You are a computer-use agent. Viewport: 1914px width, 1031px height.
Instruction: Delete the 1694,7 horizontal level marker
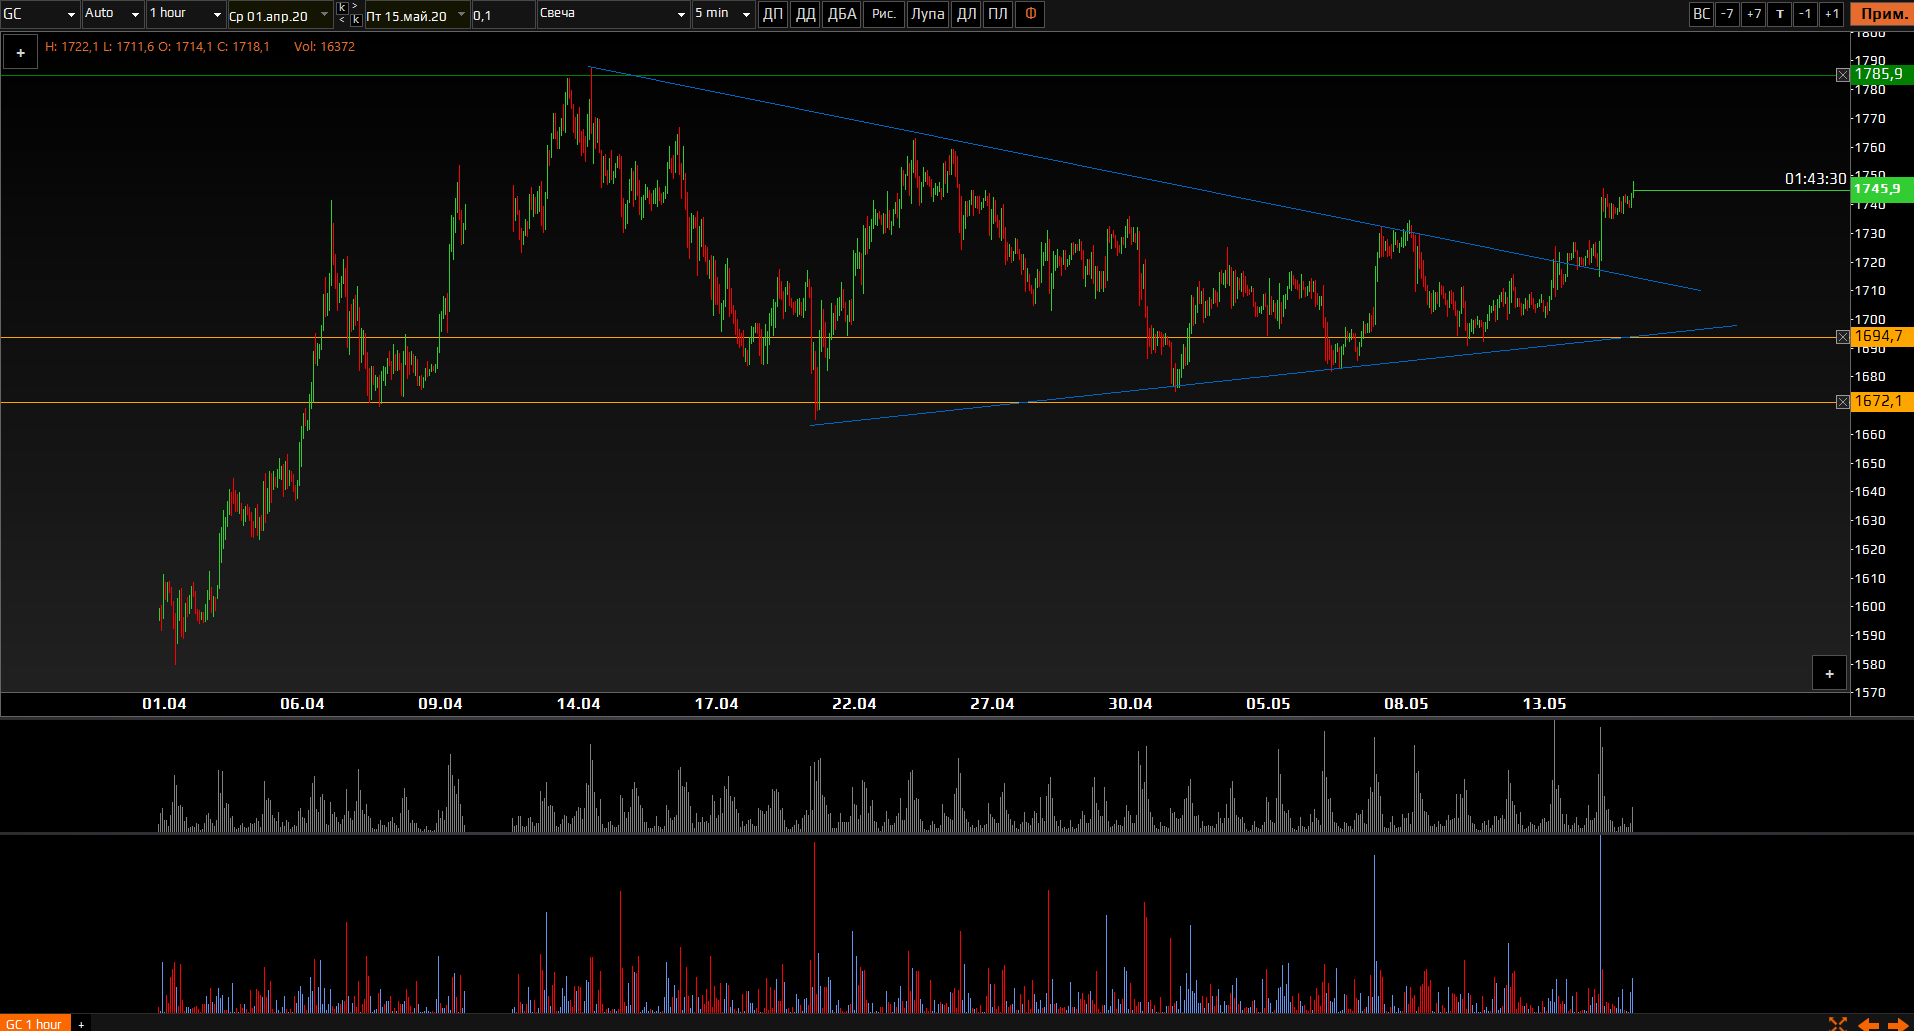pyautogui.click(x=1842, y=337)
